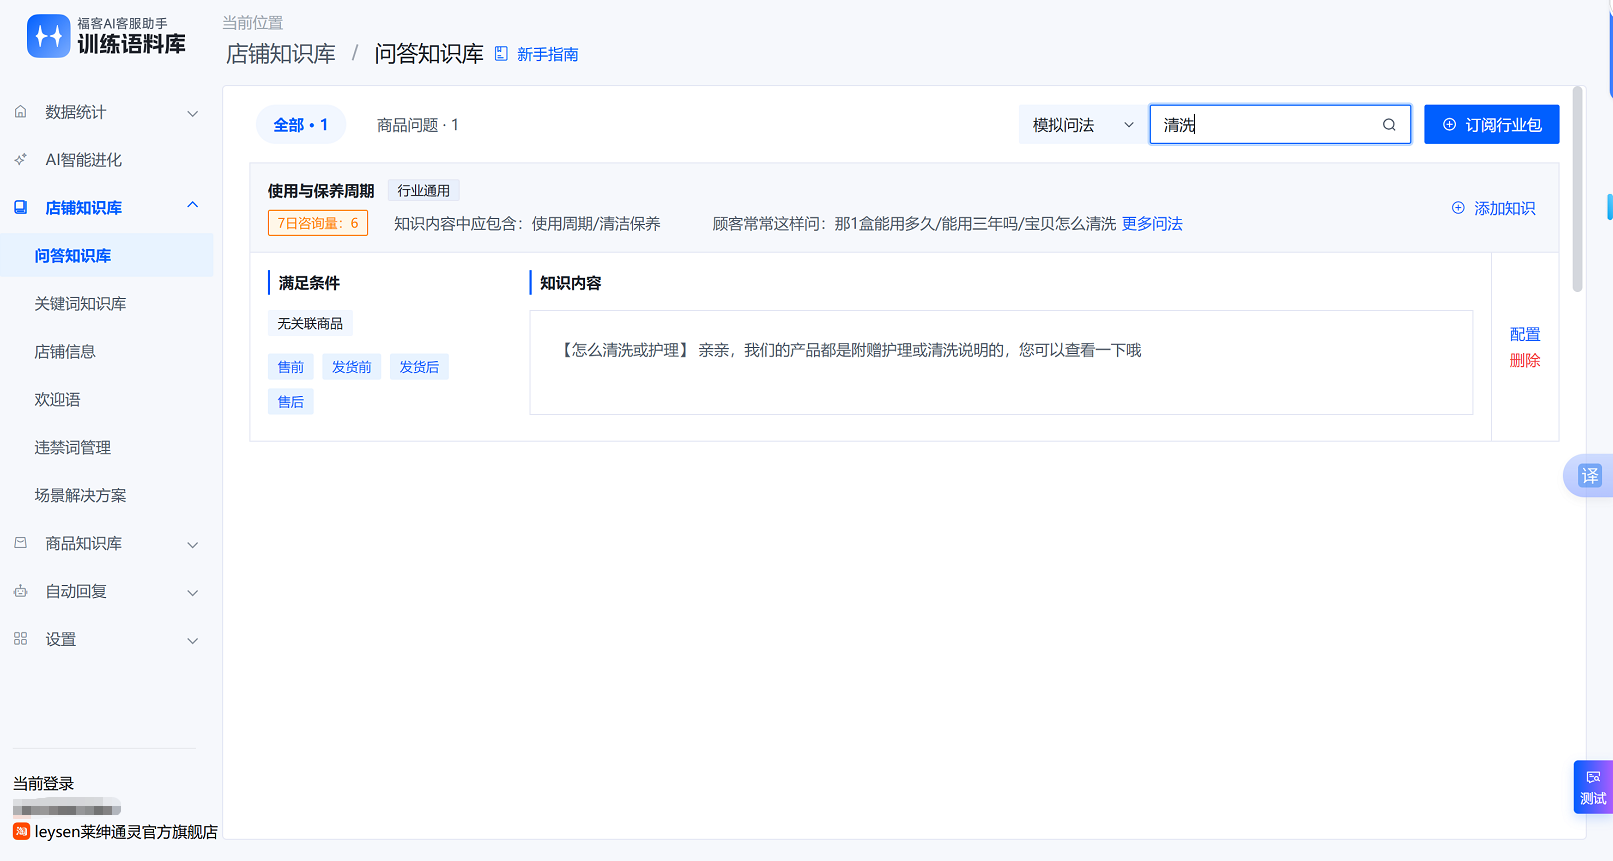Click the 商品知识库 sidebar icon
The height and width of the screenshot is (861, 1613).
[x=21, y=543]
